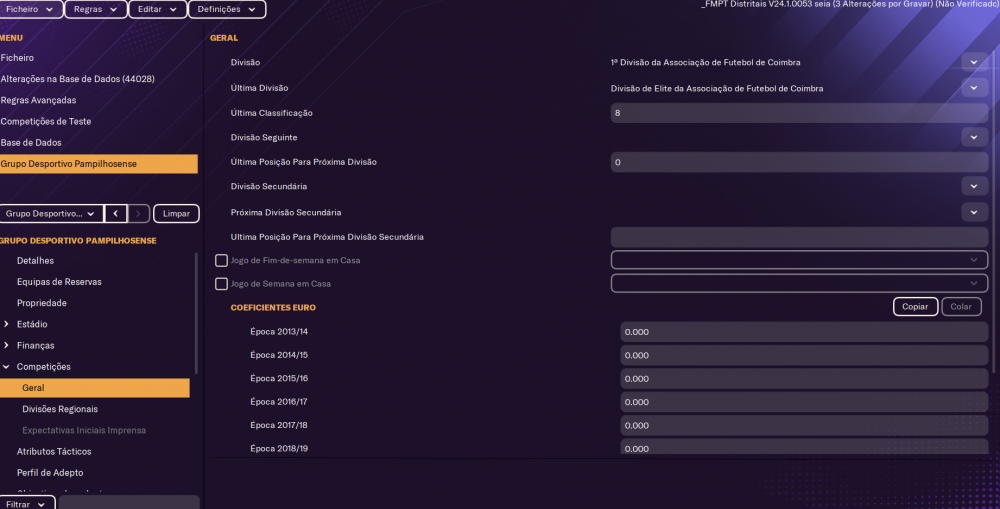Click the GERAL section heading
This screenshot has width=1000, height=509.
tap(224, 38)
